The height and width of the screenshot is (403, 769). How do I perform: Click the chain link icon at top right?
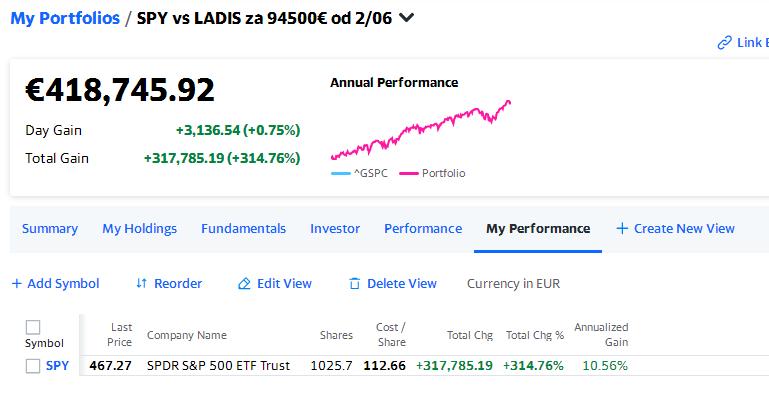(724, 43)
